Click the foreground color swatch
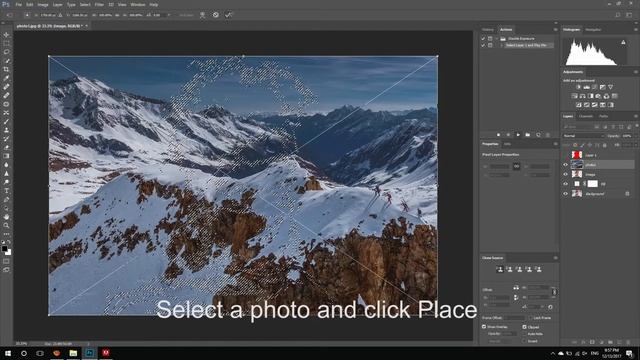The height and width of the screenshot is (360, 640). [x=4, y=249]
